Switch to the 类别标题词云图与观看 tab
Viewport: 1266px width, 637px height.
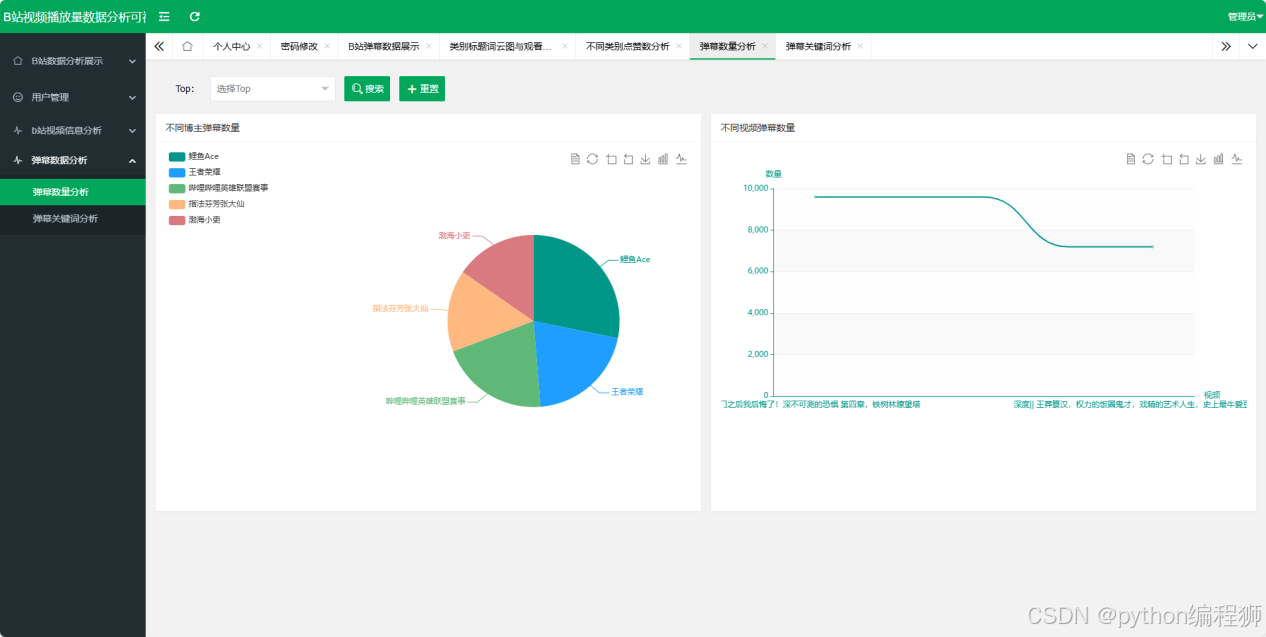[x=500, y=46]
